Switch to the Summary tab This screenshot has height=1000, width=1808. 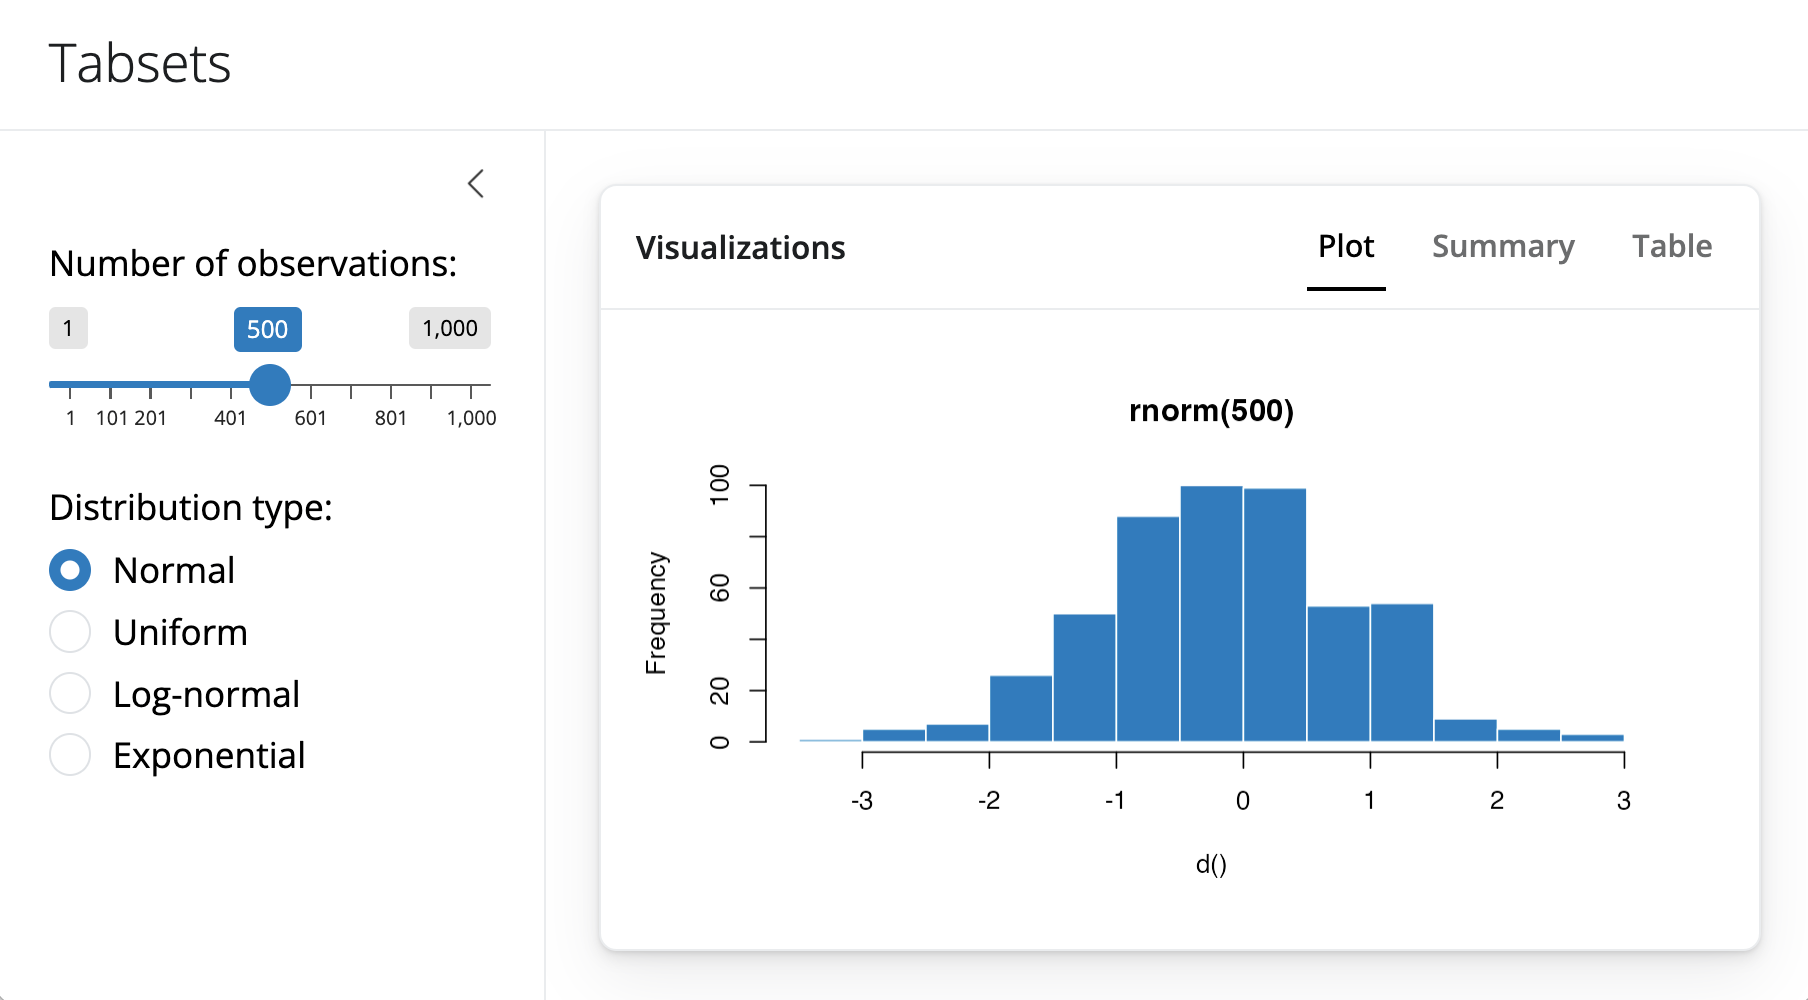click(x=1504, y=247)
